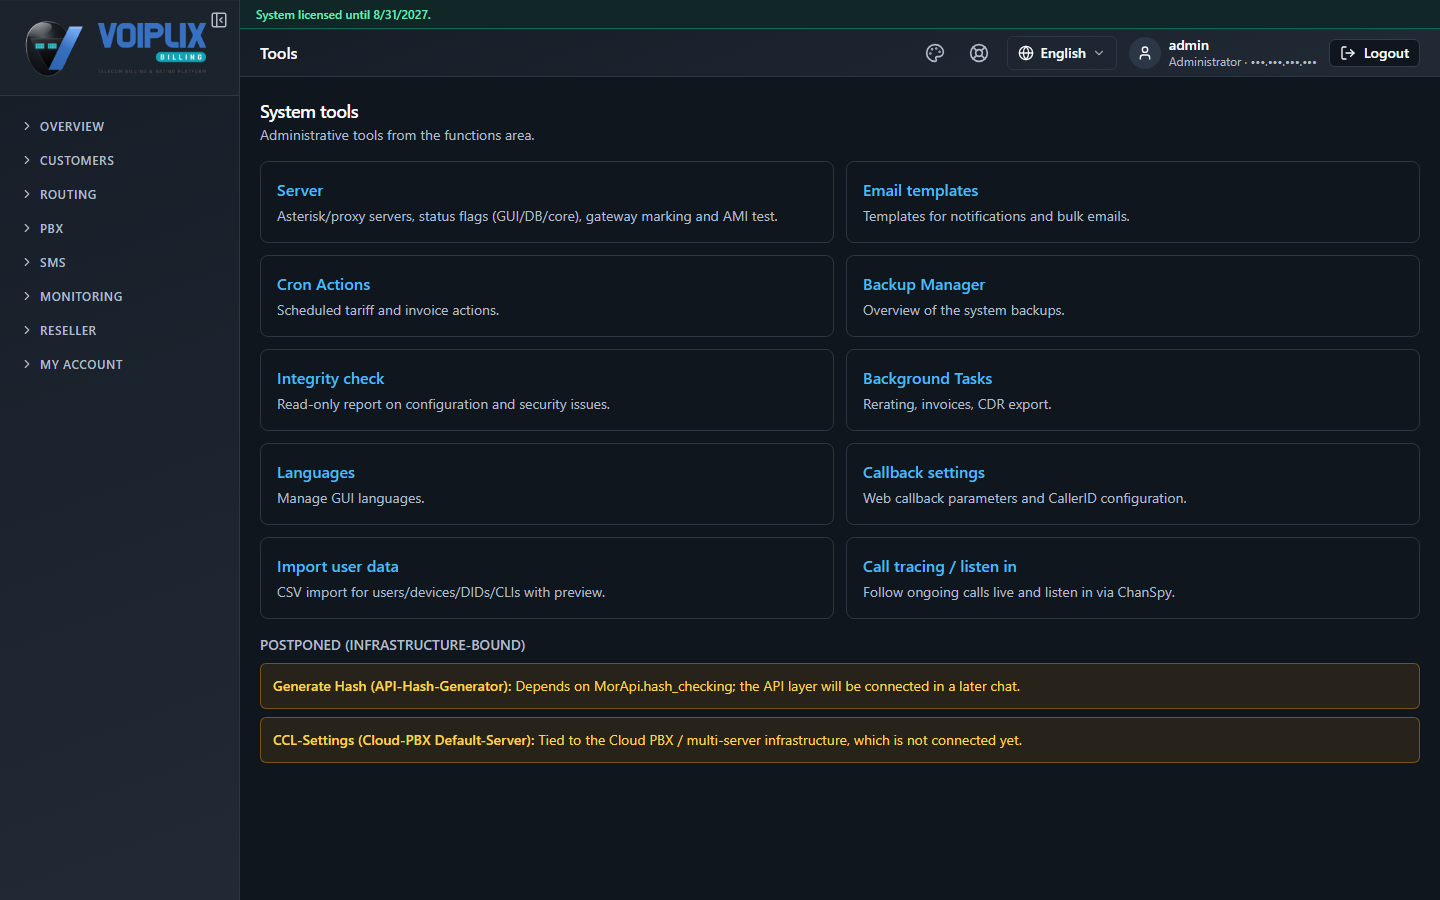Click 'Overview of the system backups.' text
Viewport: 1440px width, 900px height.
[x=964, y=310]
